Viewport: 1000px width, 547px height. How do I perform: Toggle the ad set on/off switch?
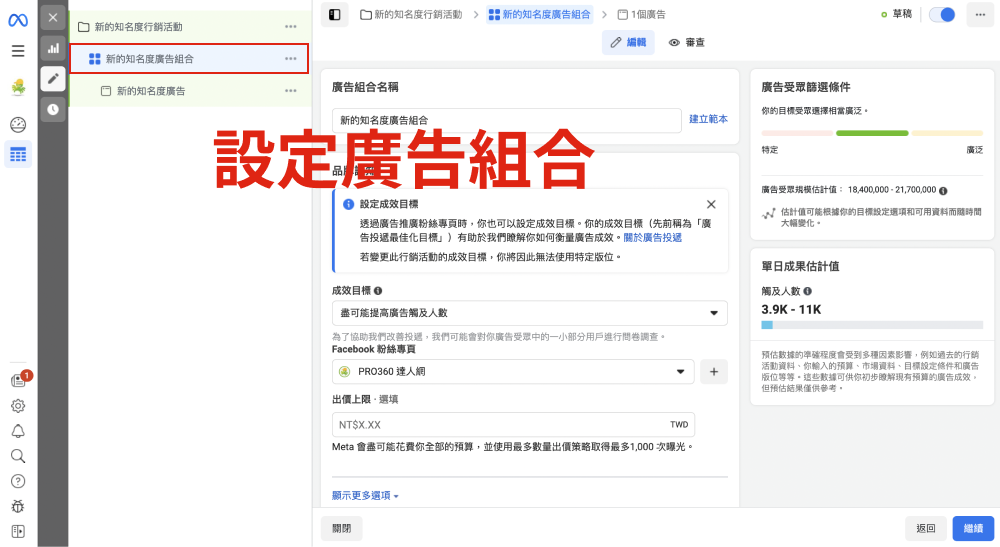941,14
